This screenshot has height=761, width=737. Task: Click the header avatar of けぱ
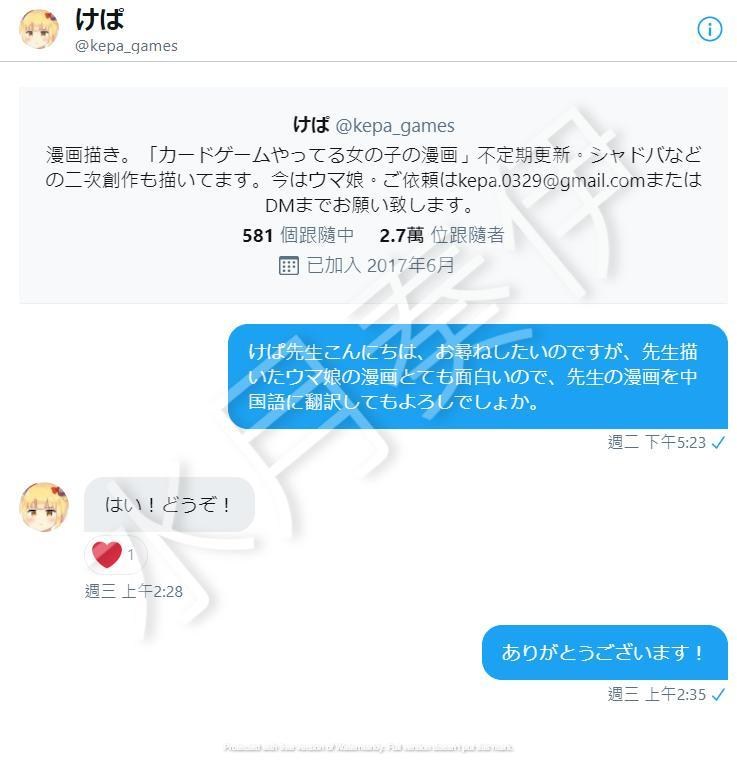point(39,29)
